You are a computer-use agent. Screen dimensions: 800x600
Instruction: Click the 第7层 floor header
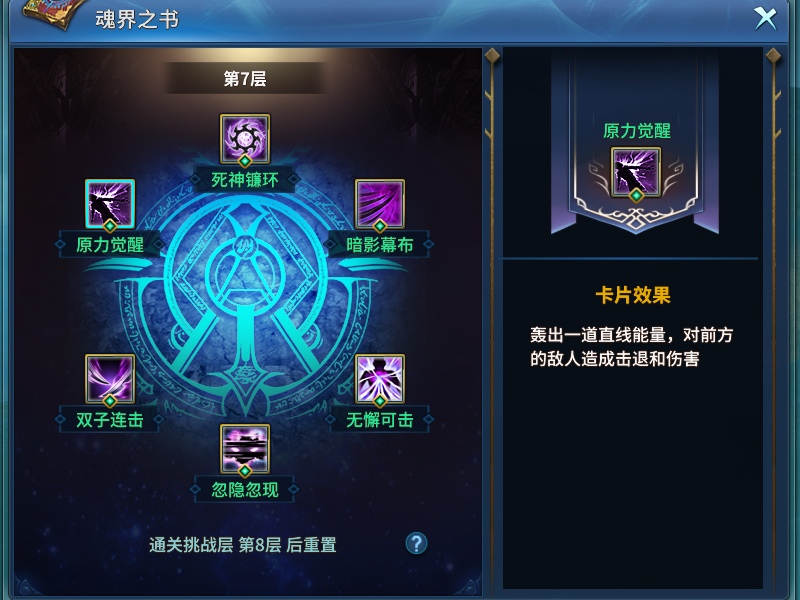245,79
